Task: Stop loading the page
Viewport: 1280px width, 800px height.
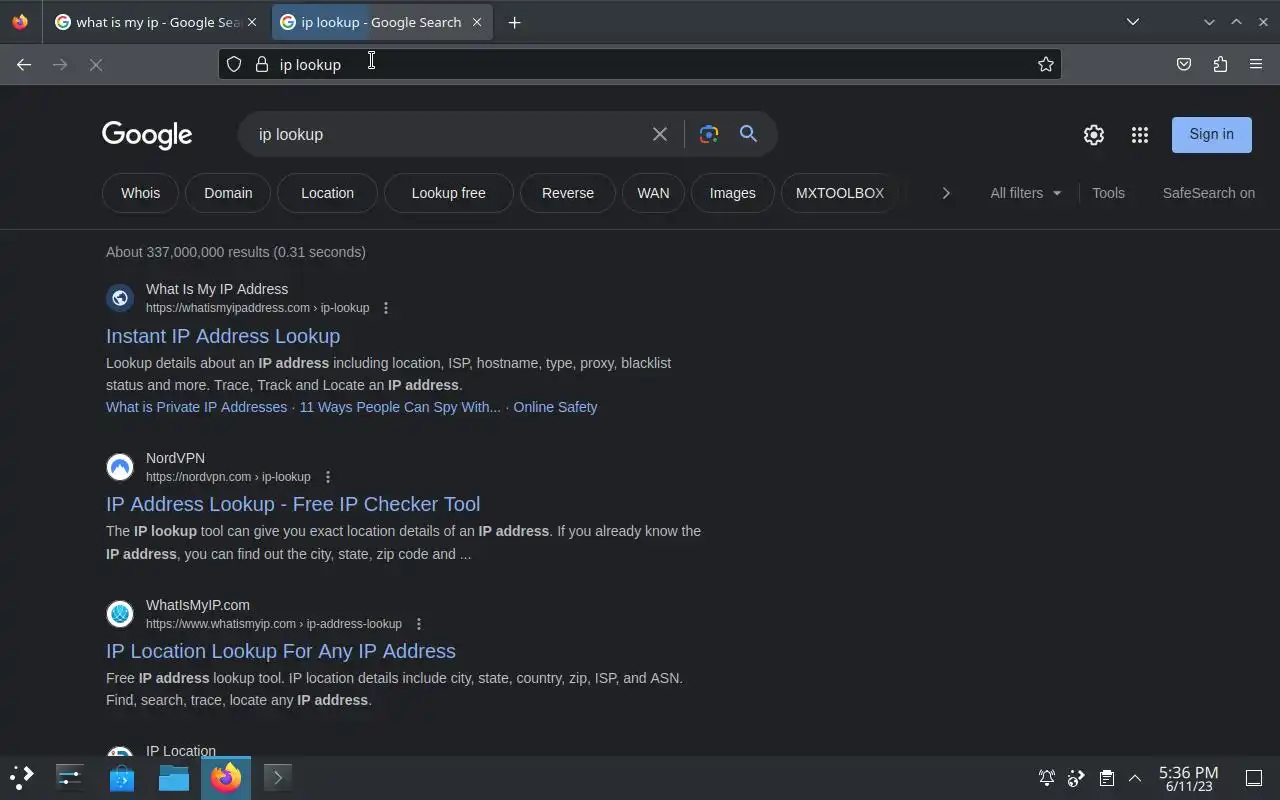Action: tap(96, 64)
